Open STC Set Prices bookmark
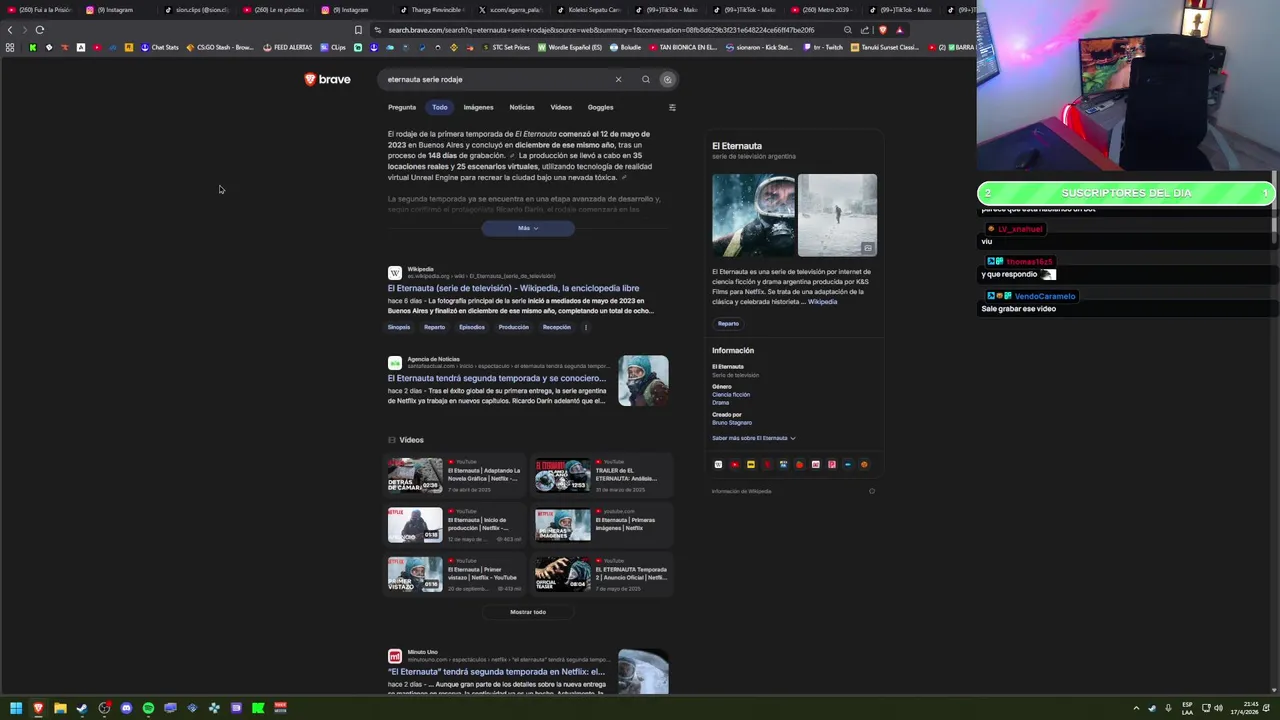 click(505, 47)
